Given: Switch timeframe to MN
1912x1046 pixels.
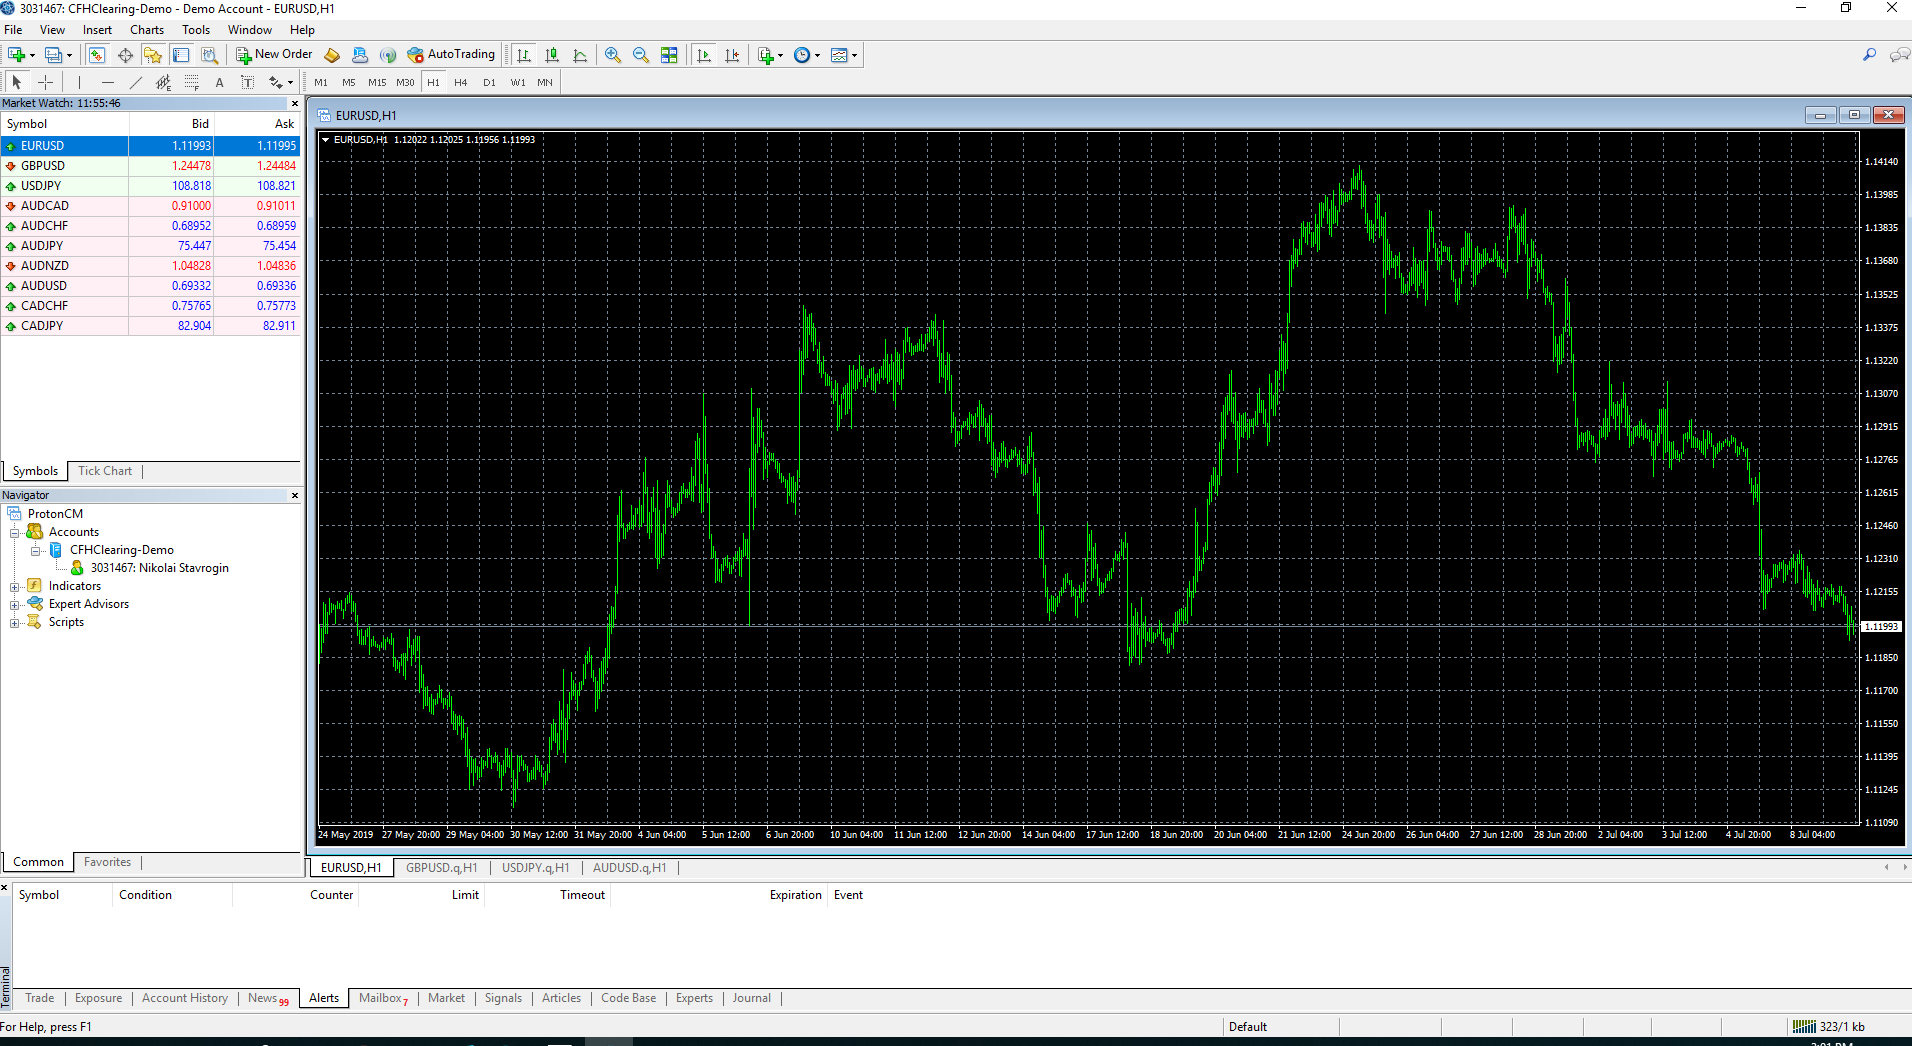Looking at the screenshot, I should pos(545,82).
